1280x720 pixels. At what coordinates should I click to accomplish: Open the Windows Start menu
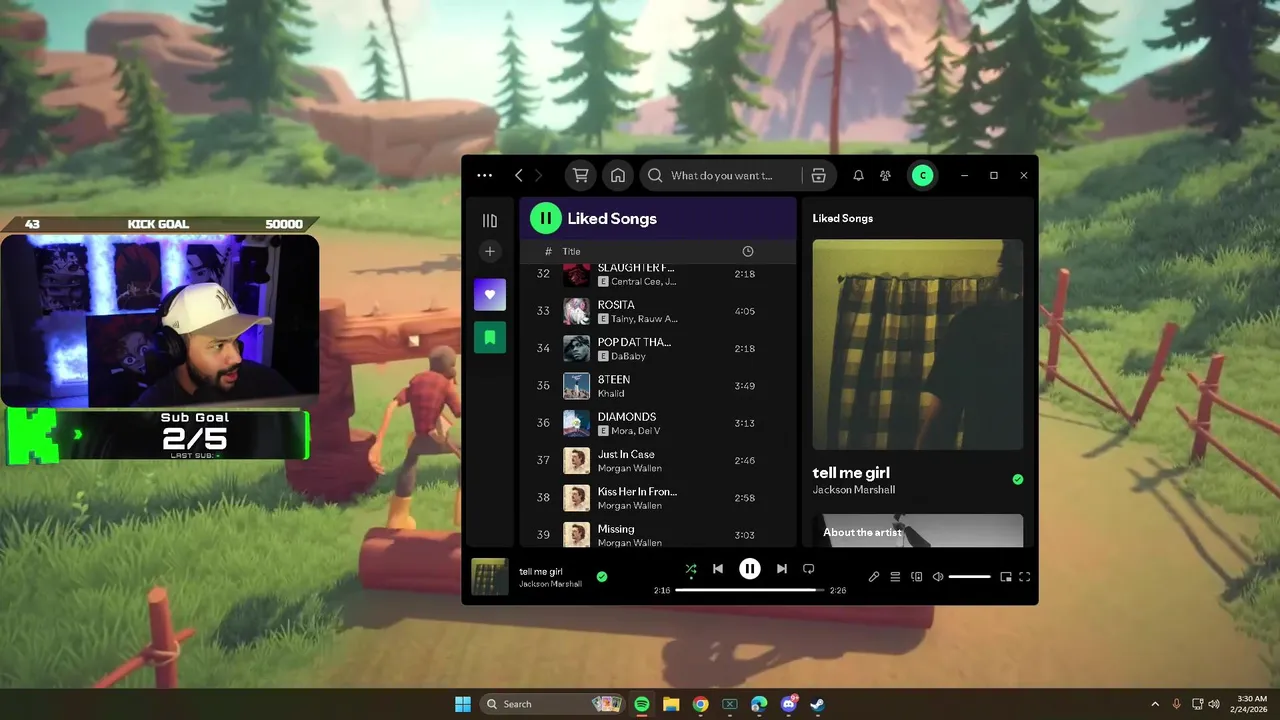coord(463,704)
